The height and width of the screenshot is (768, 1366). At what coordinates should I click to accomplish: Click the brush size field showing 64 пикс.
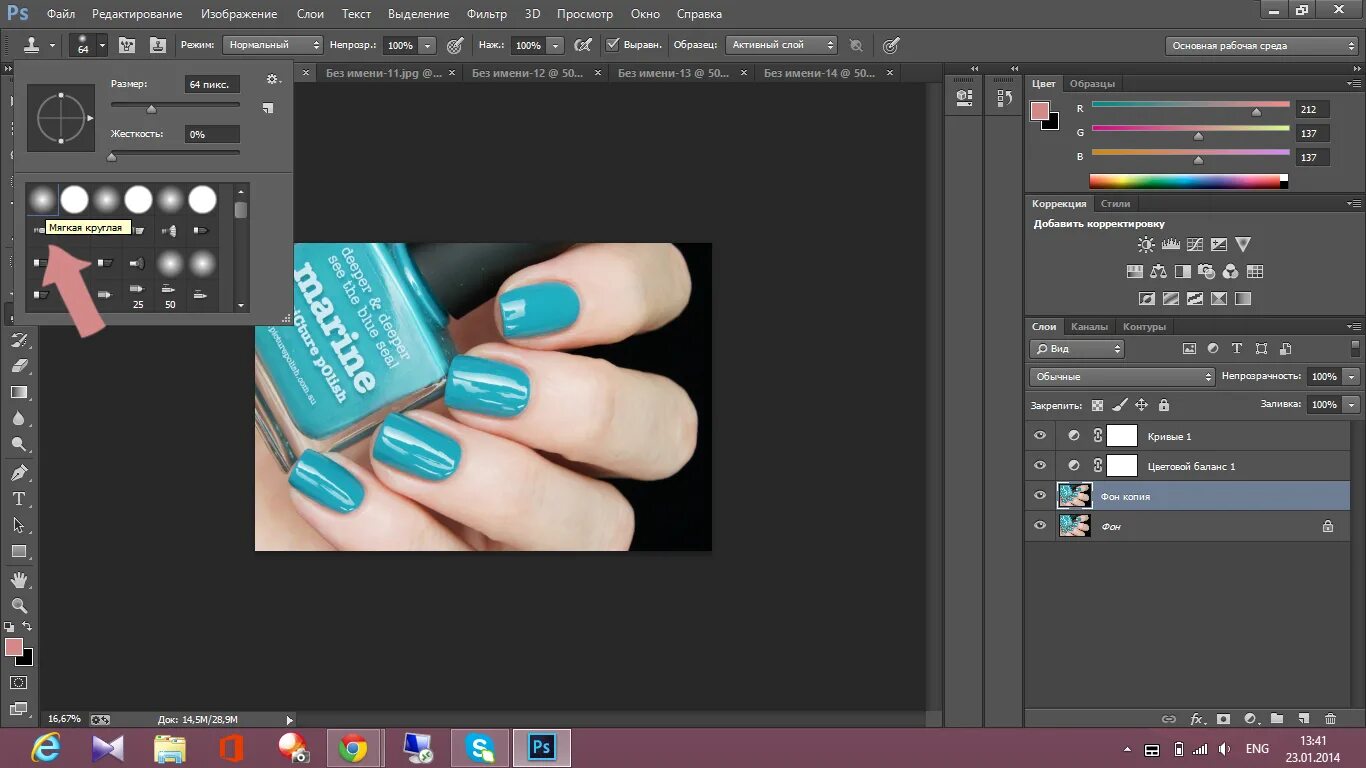(212, 84)
